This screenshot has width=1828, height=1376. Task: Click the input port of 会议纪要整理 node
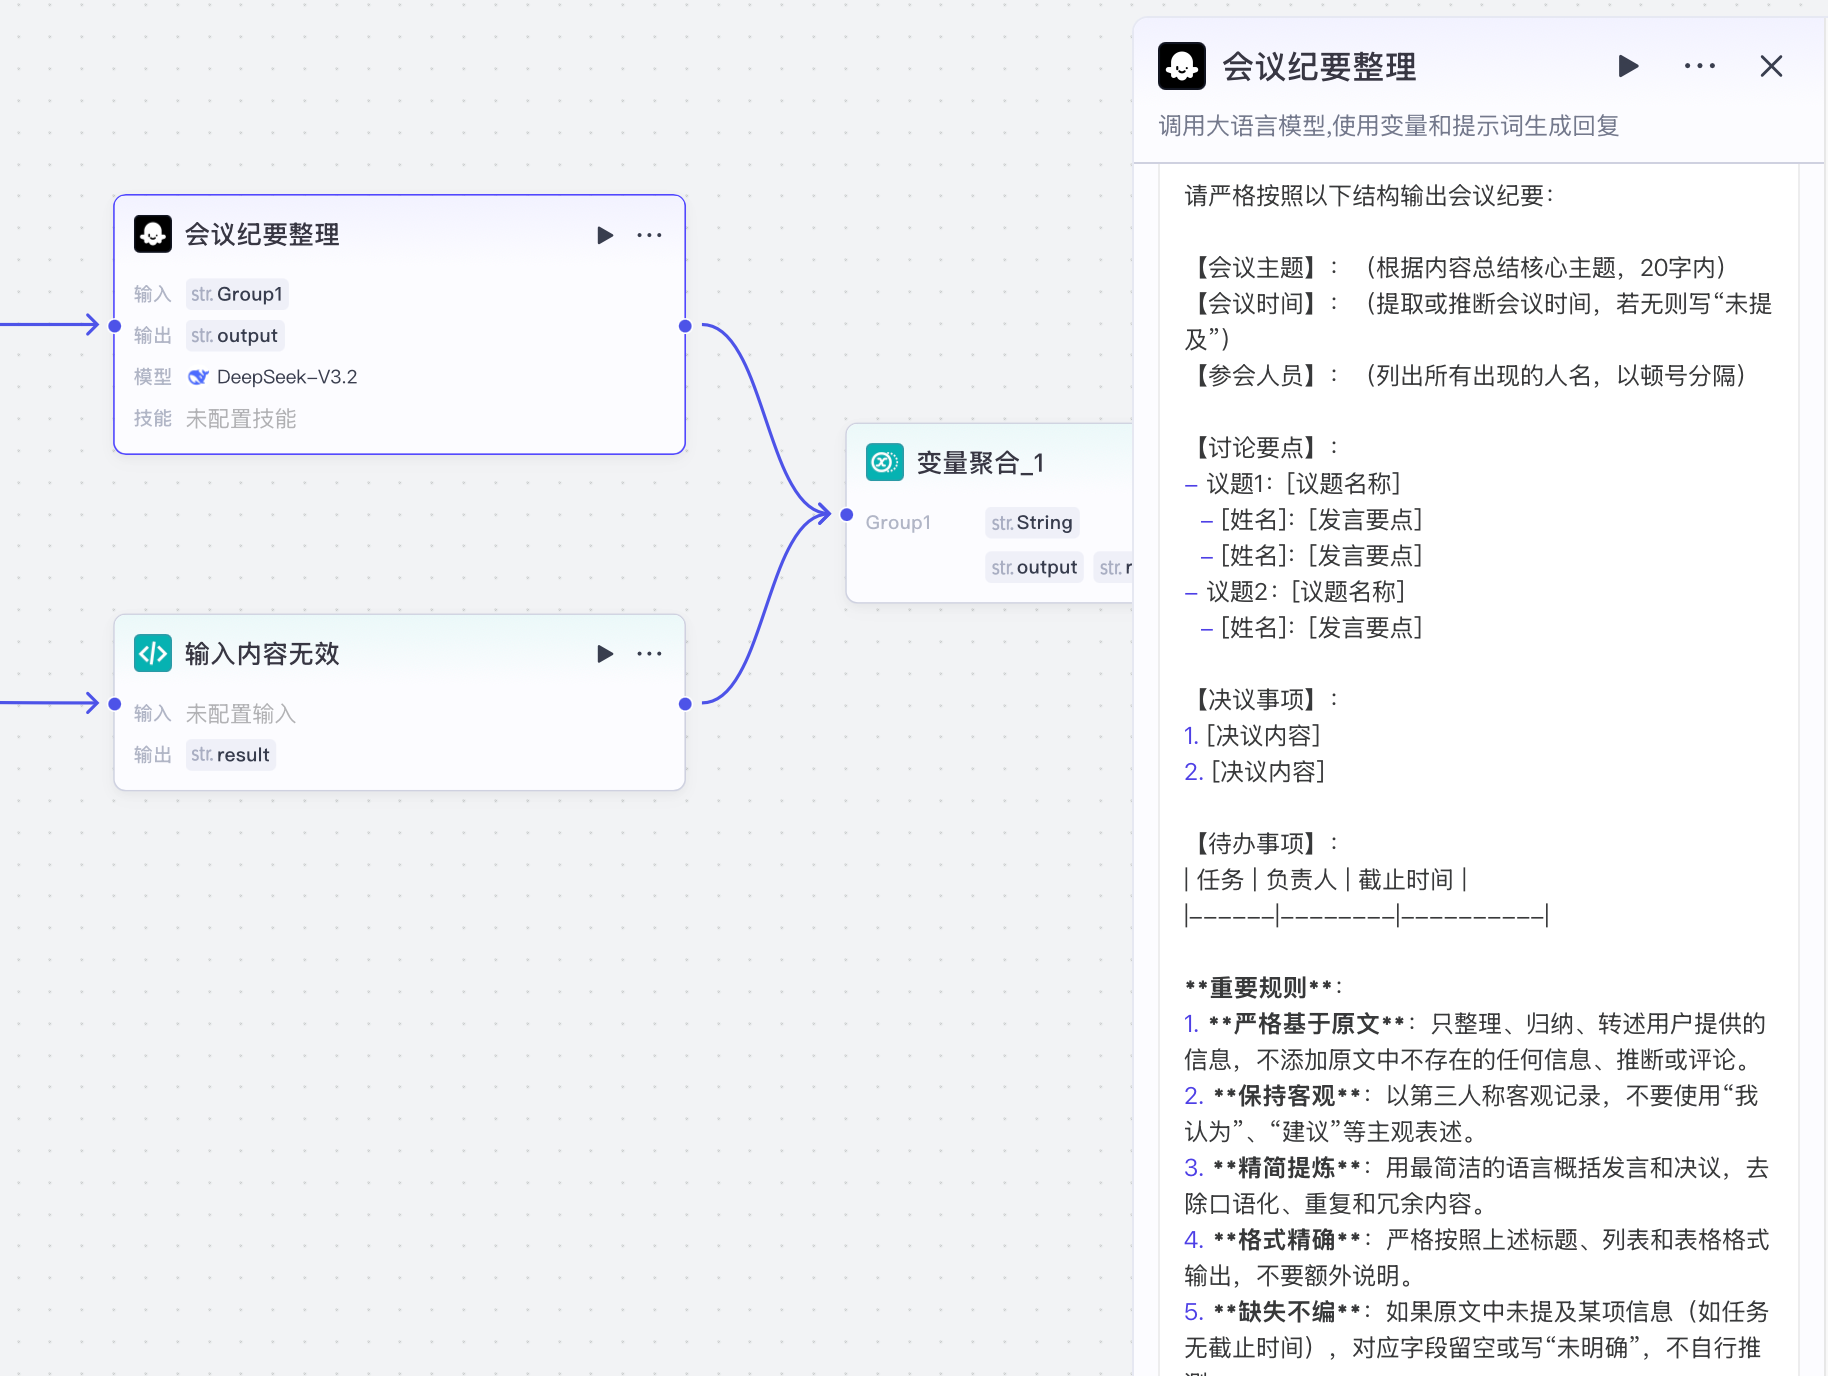click(x=115, y=326)
